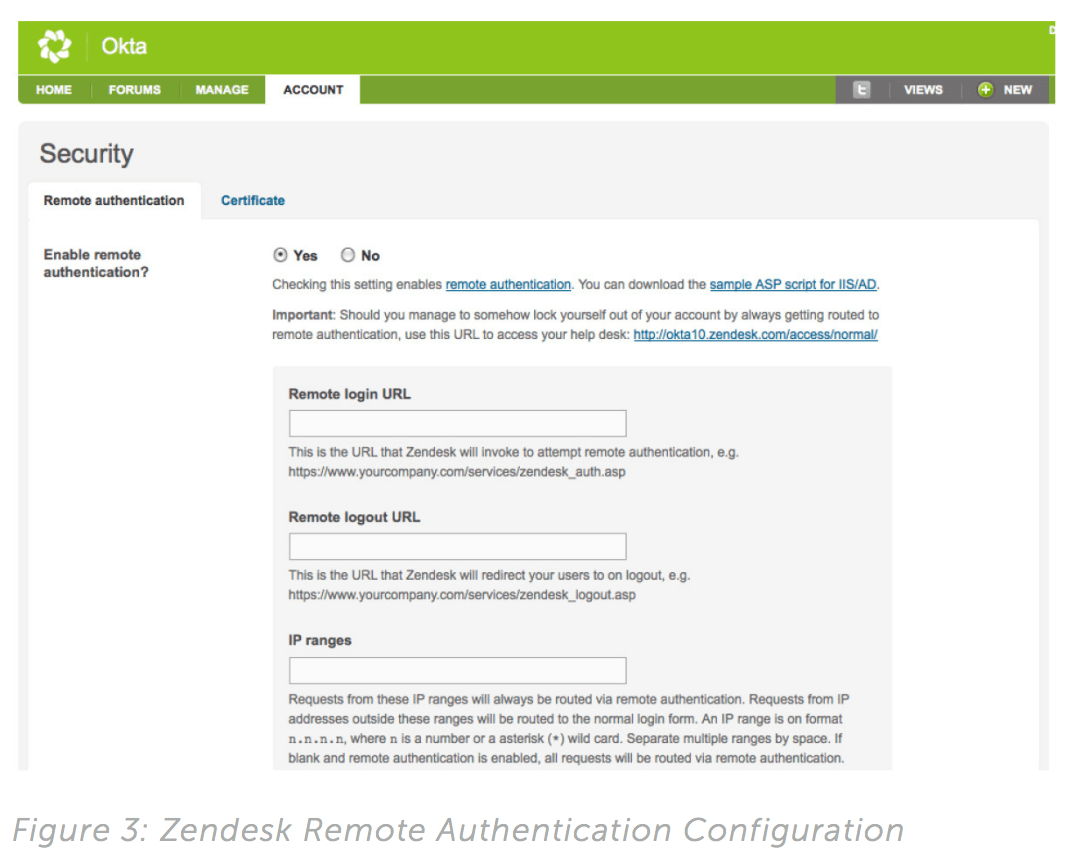Download the sample ASP script for IIS/AD
Screen dimensions: 1074x864
pos(793,285)
